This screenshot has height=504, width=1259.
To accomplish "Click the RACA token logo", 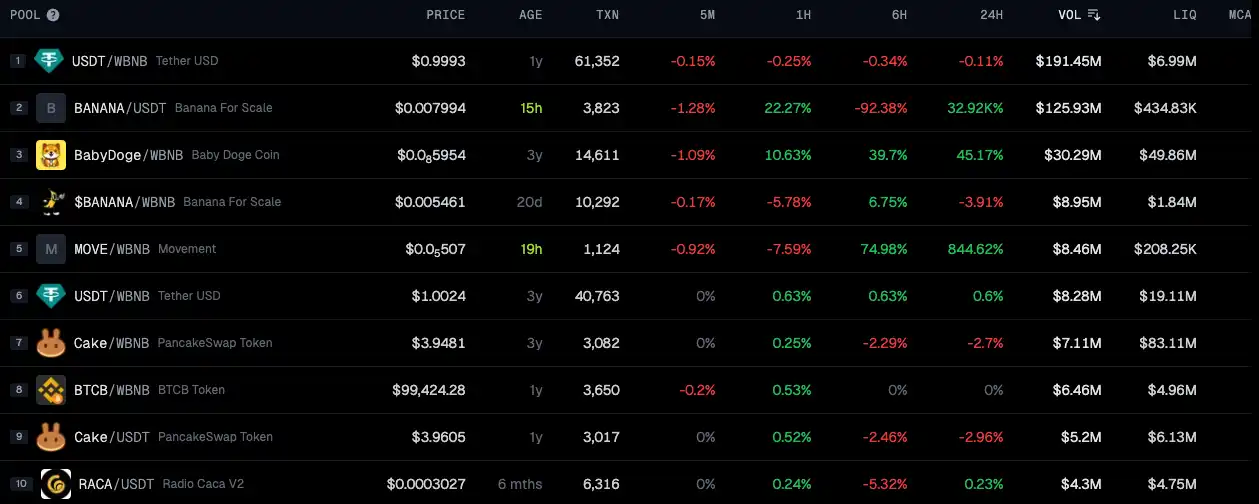I will pos(56,484).
